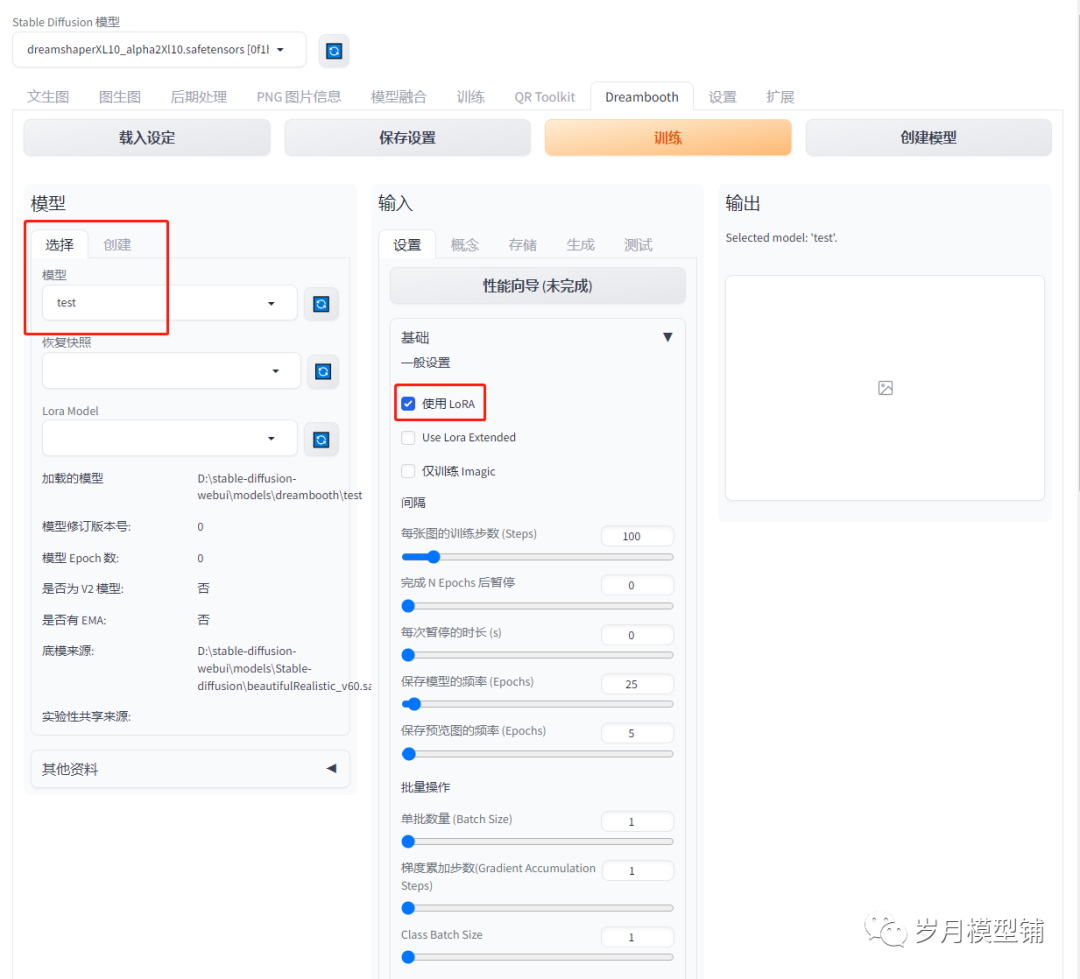Click the 是否为 V2 模型 label text
Screen dimensions: 1080x979
click(x=83, y=588)
